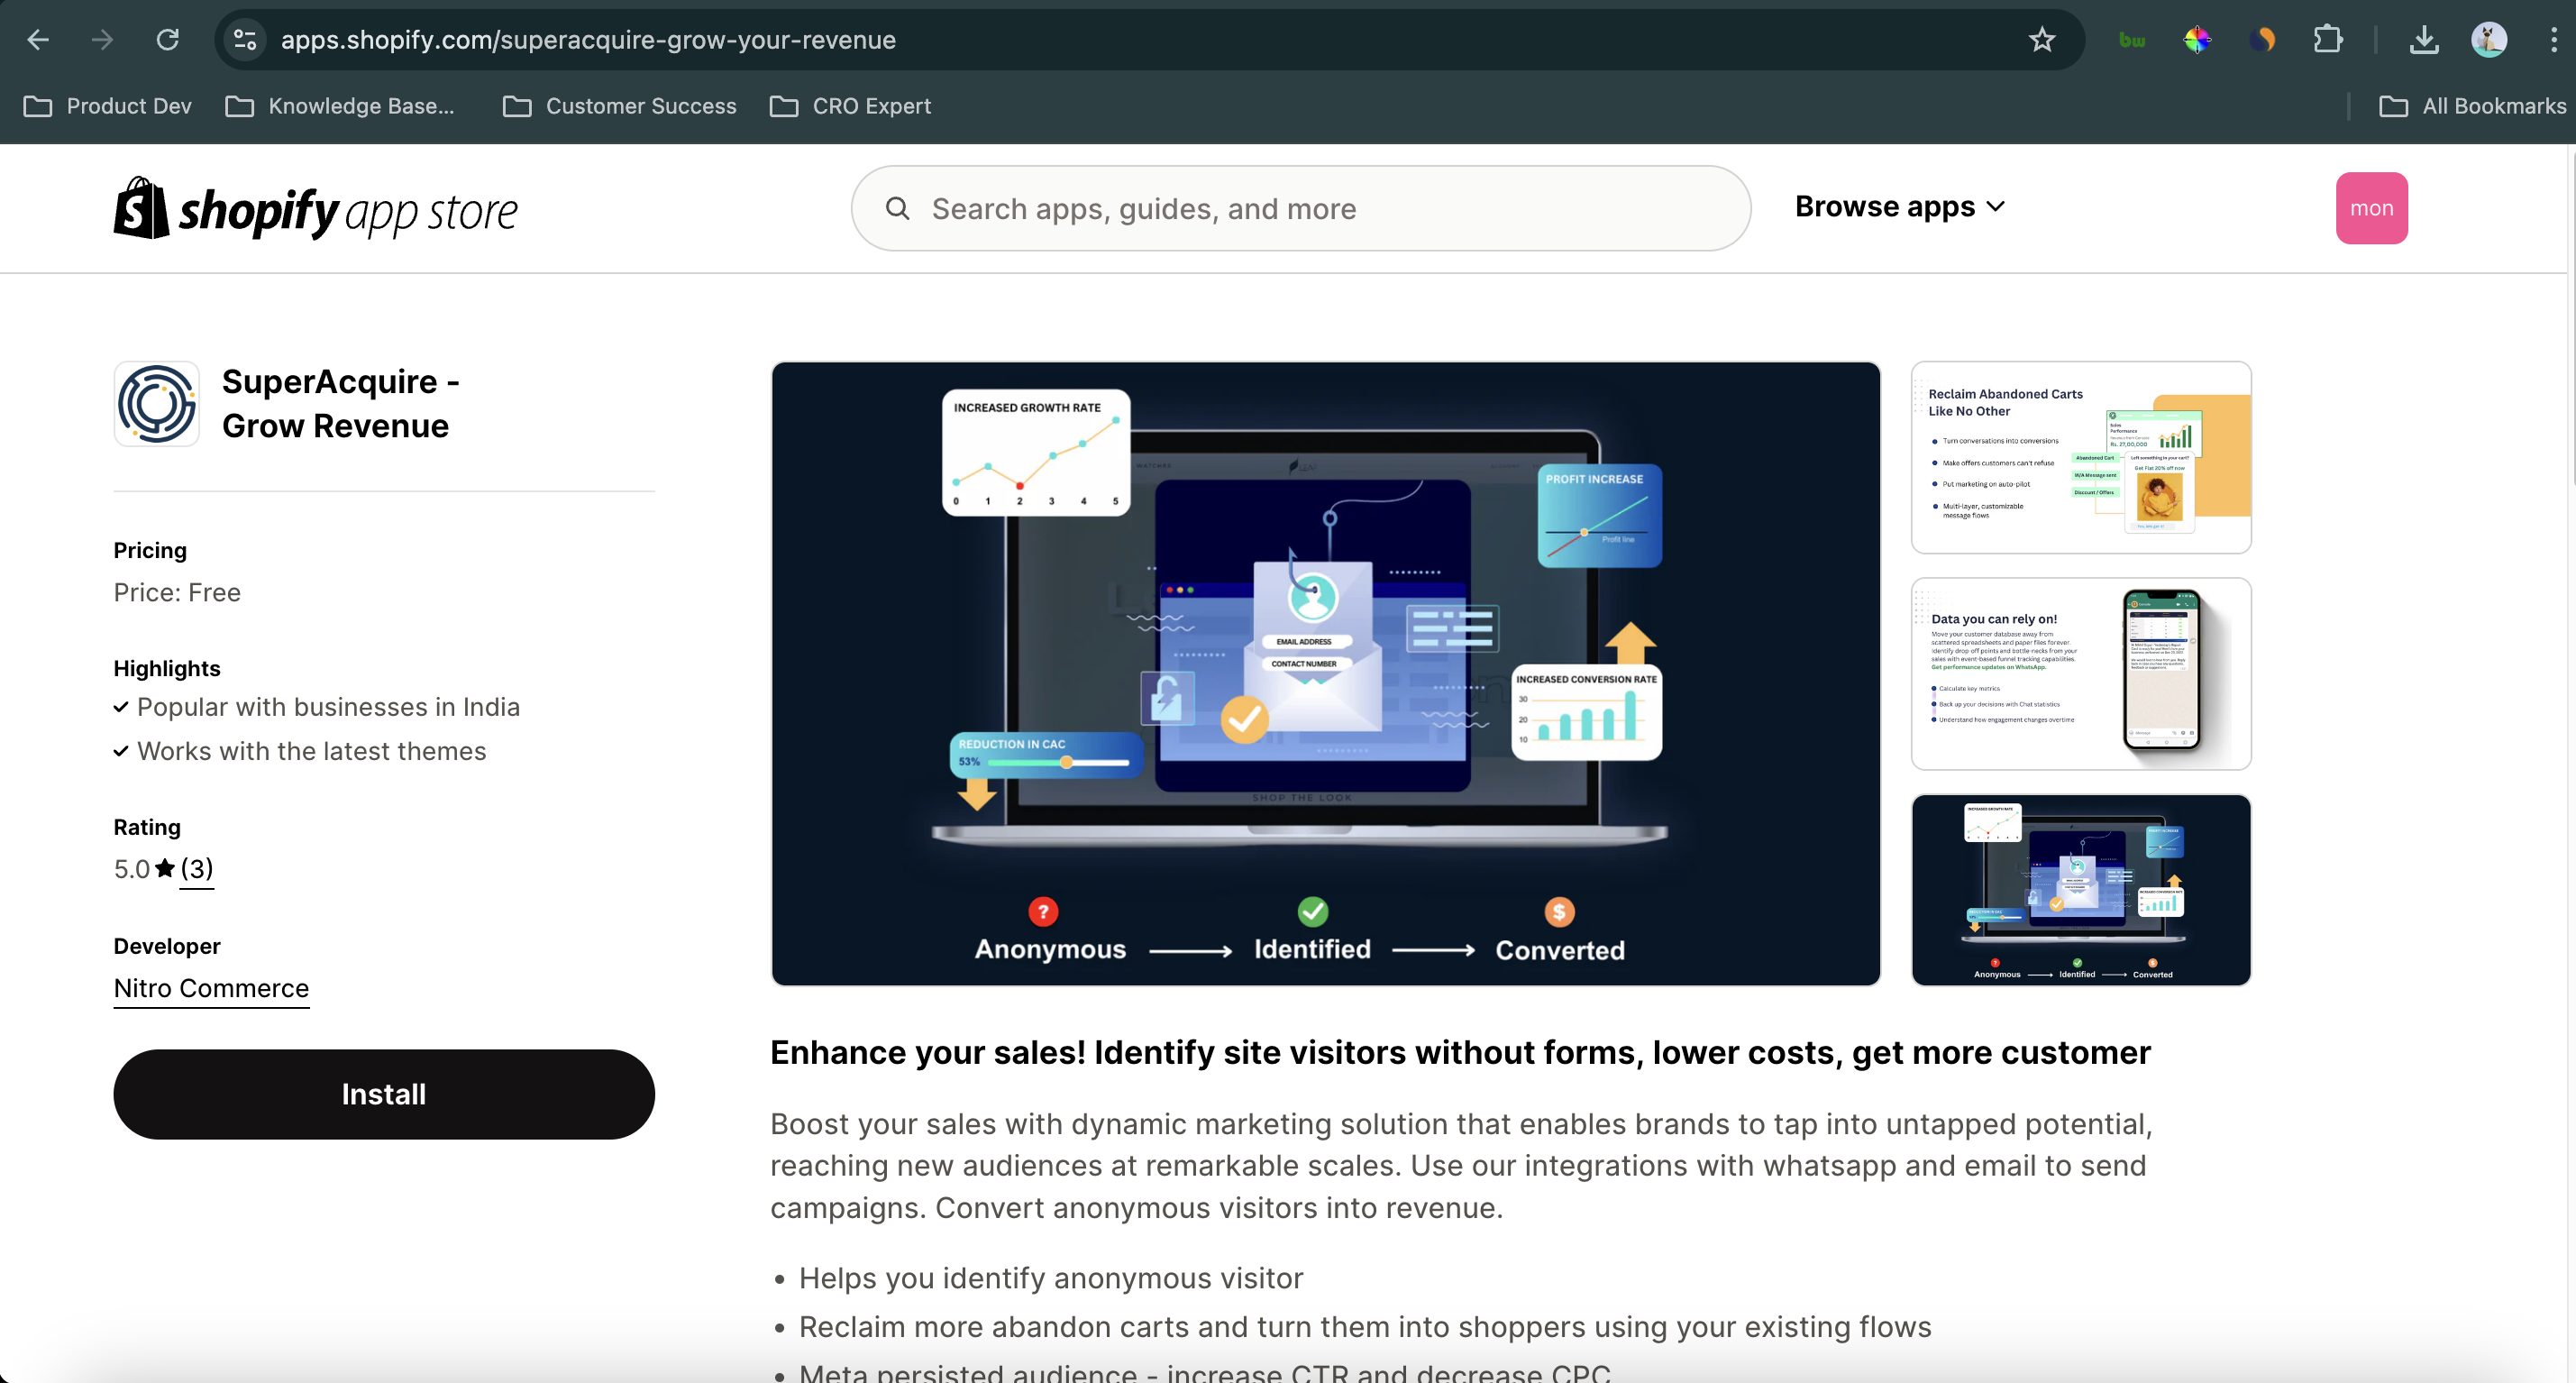Click Works with the latest themes highlight

tap(311, 751)
